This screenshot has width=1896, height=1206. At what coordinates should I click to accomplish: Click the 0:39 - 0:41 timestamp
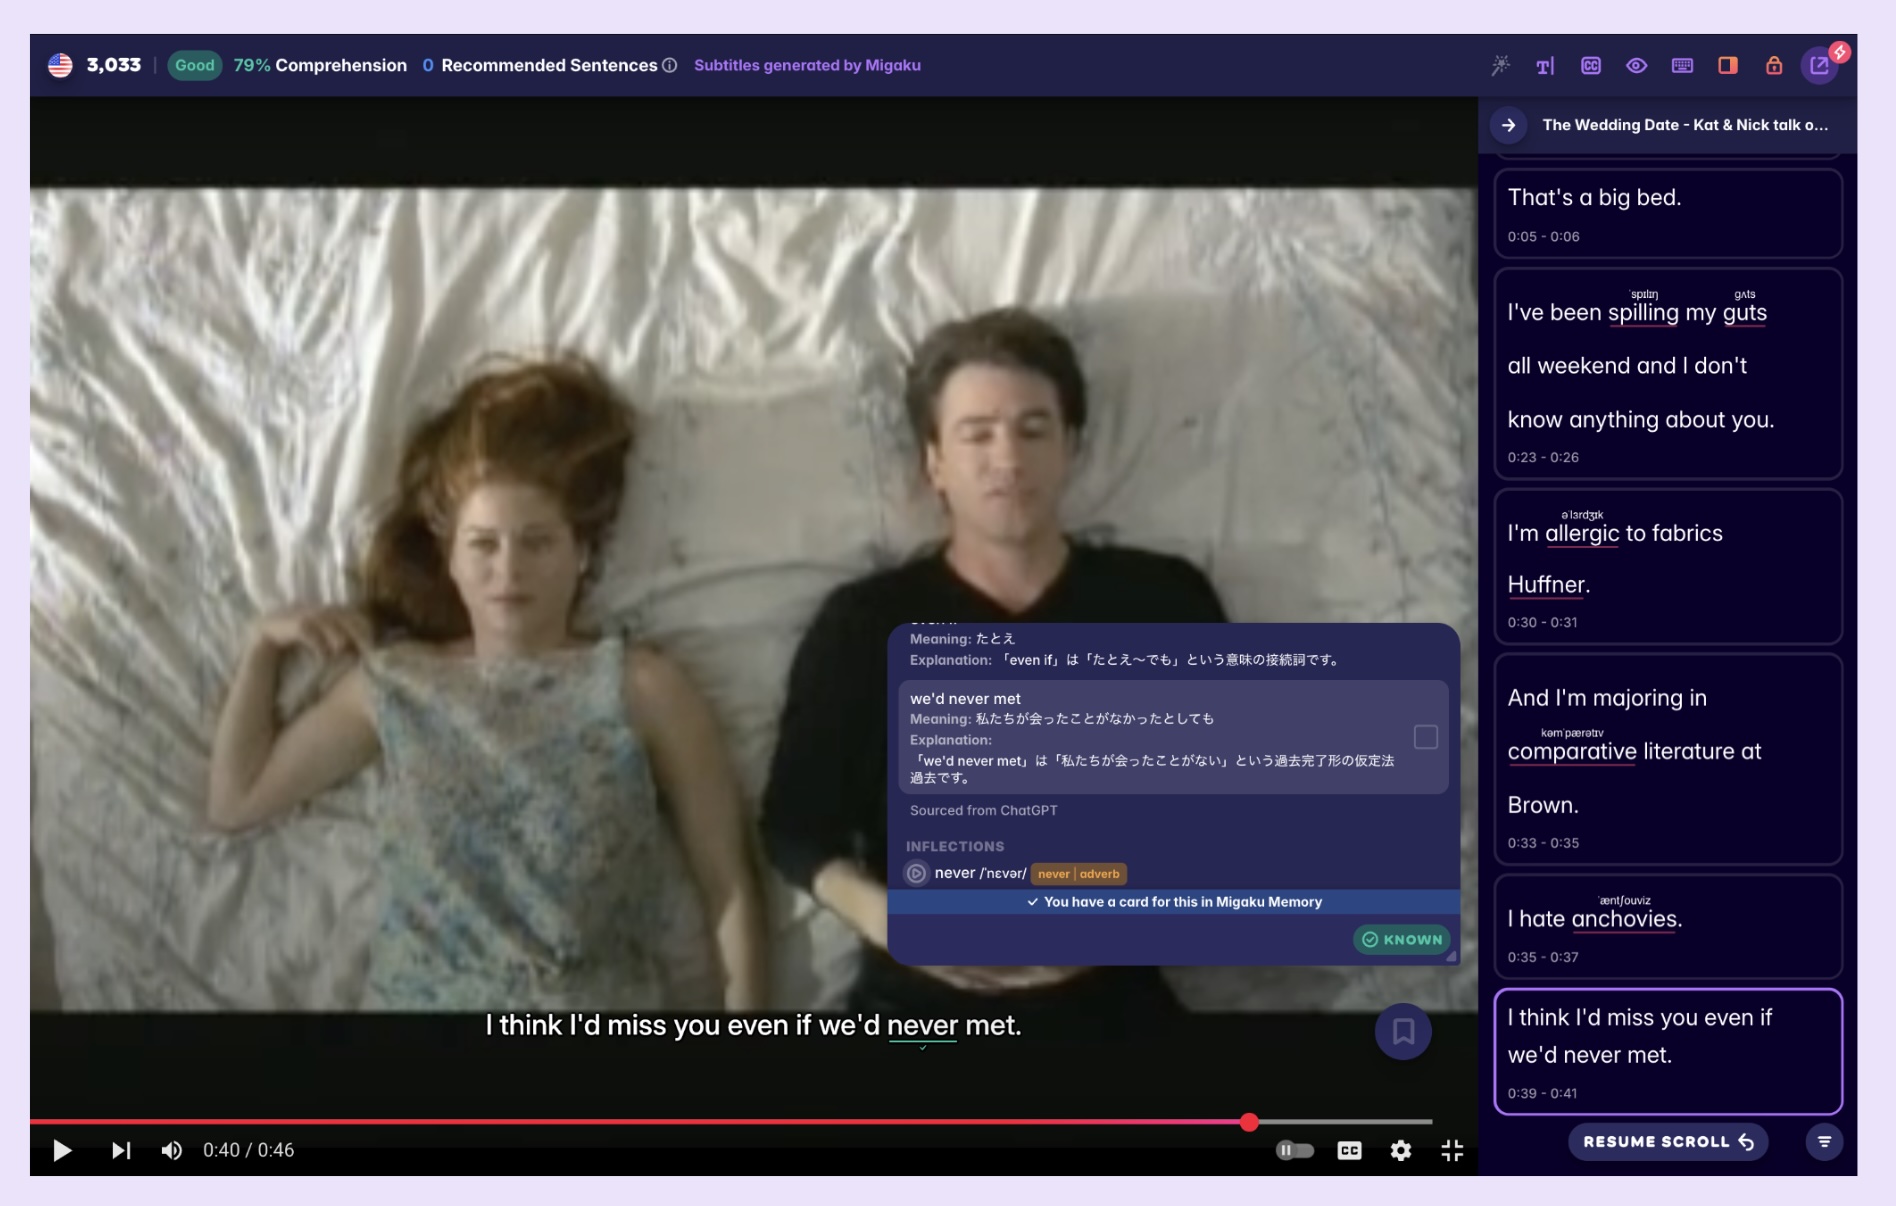pos(1542,1093)
